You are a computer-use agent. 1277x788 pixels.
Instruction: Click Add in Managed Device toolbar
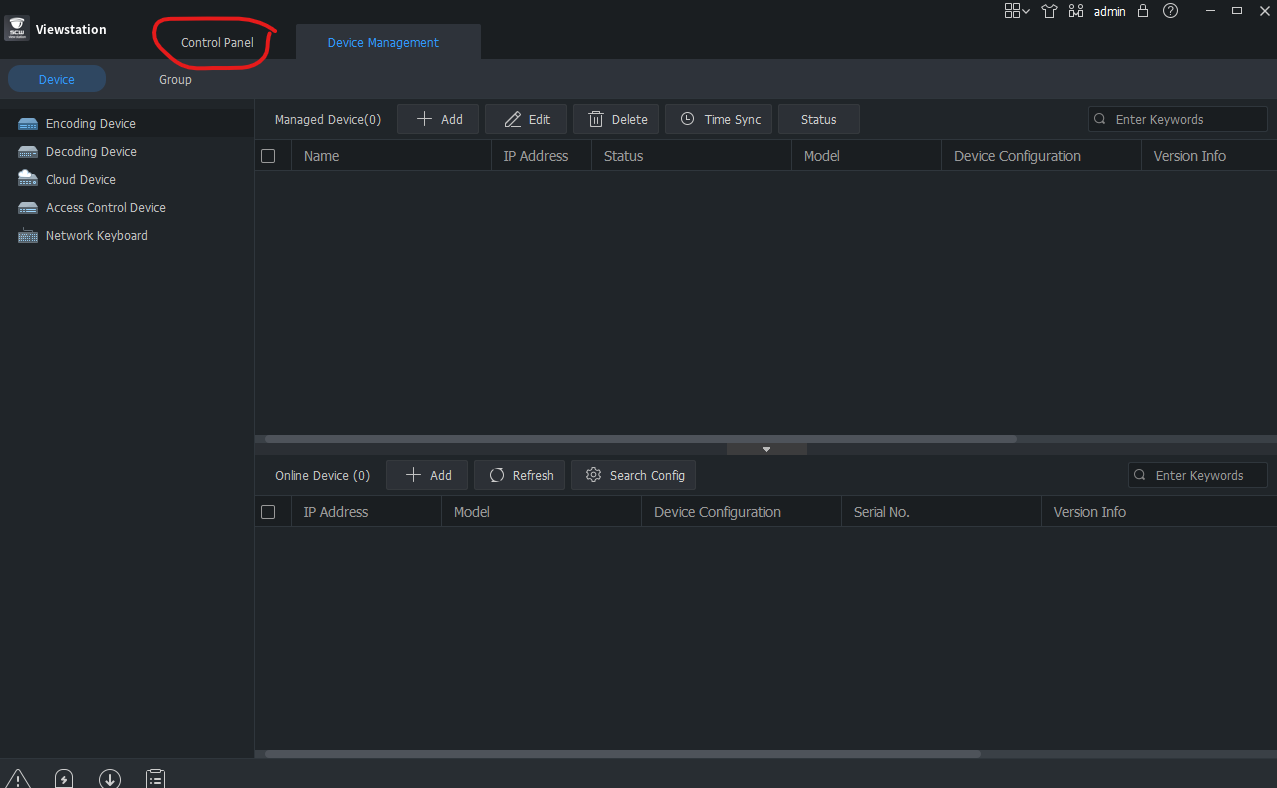click(438, 119)
